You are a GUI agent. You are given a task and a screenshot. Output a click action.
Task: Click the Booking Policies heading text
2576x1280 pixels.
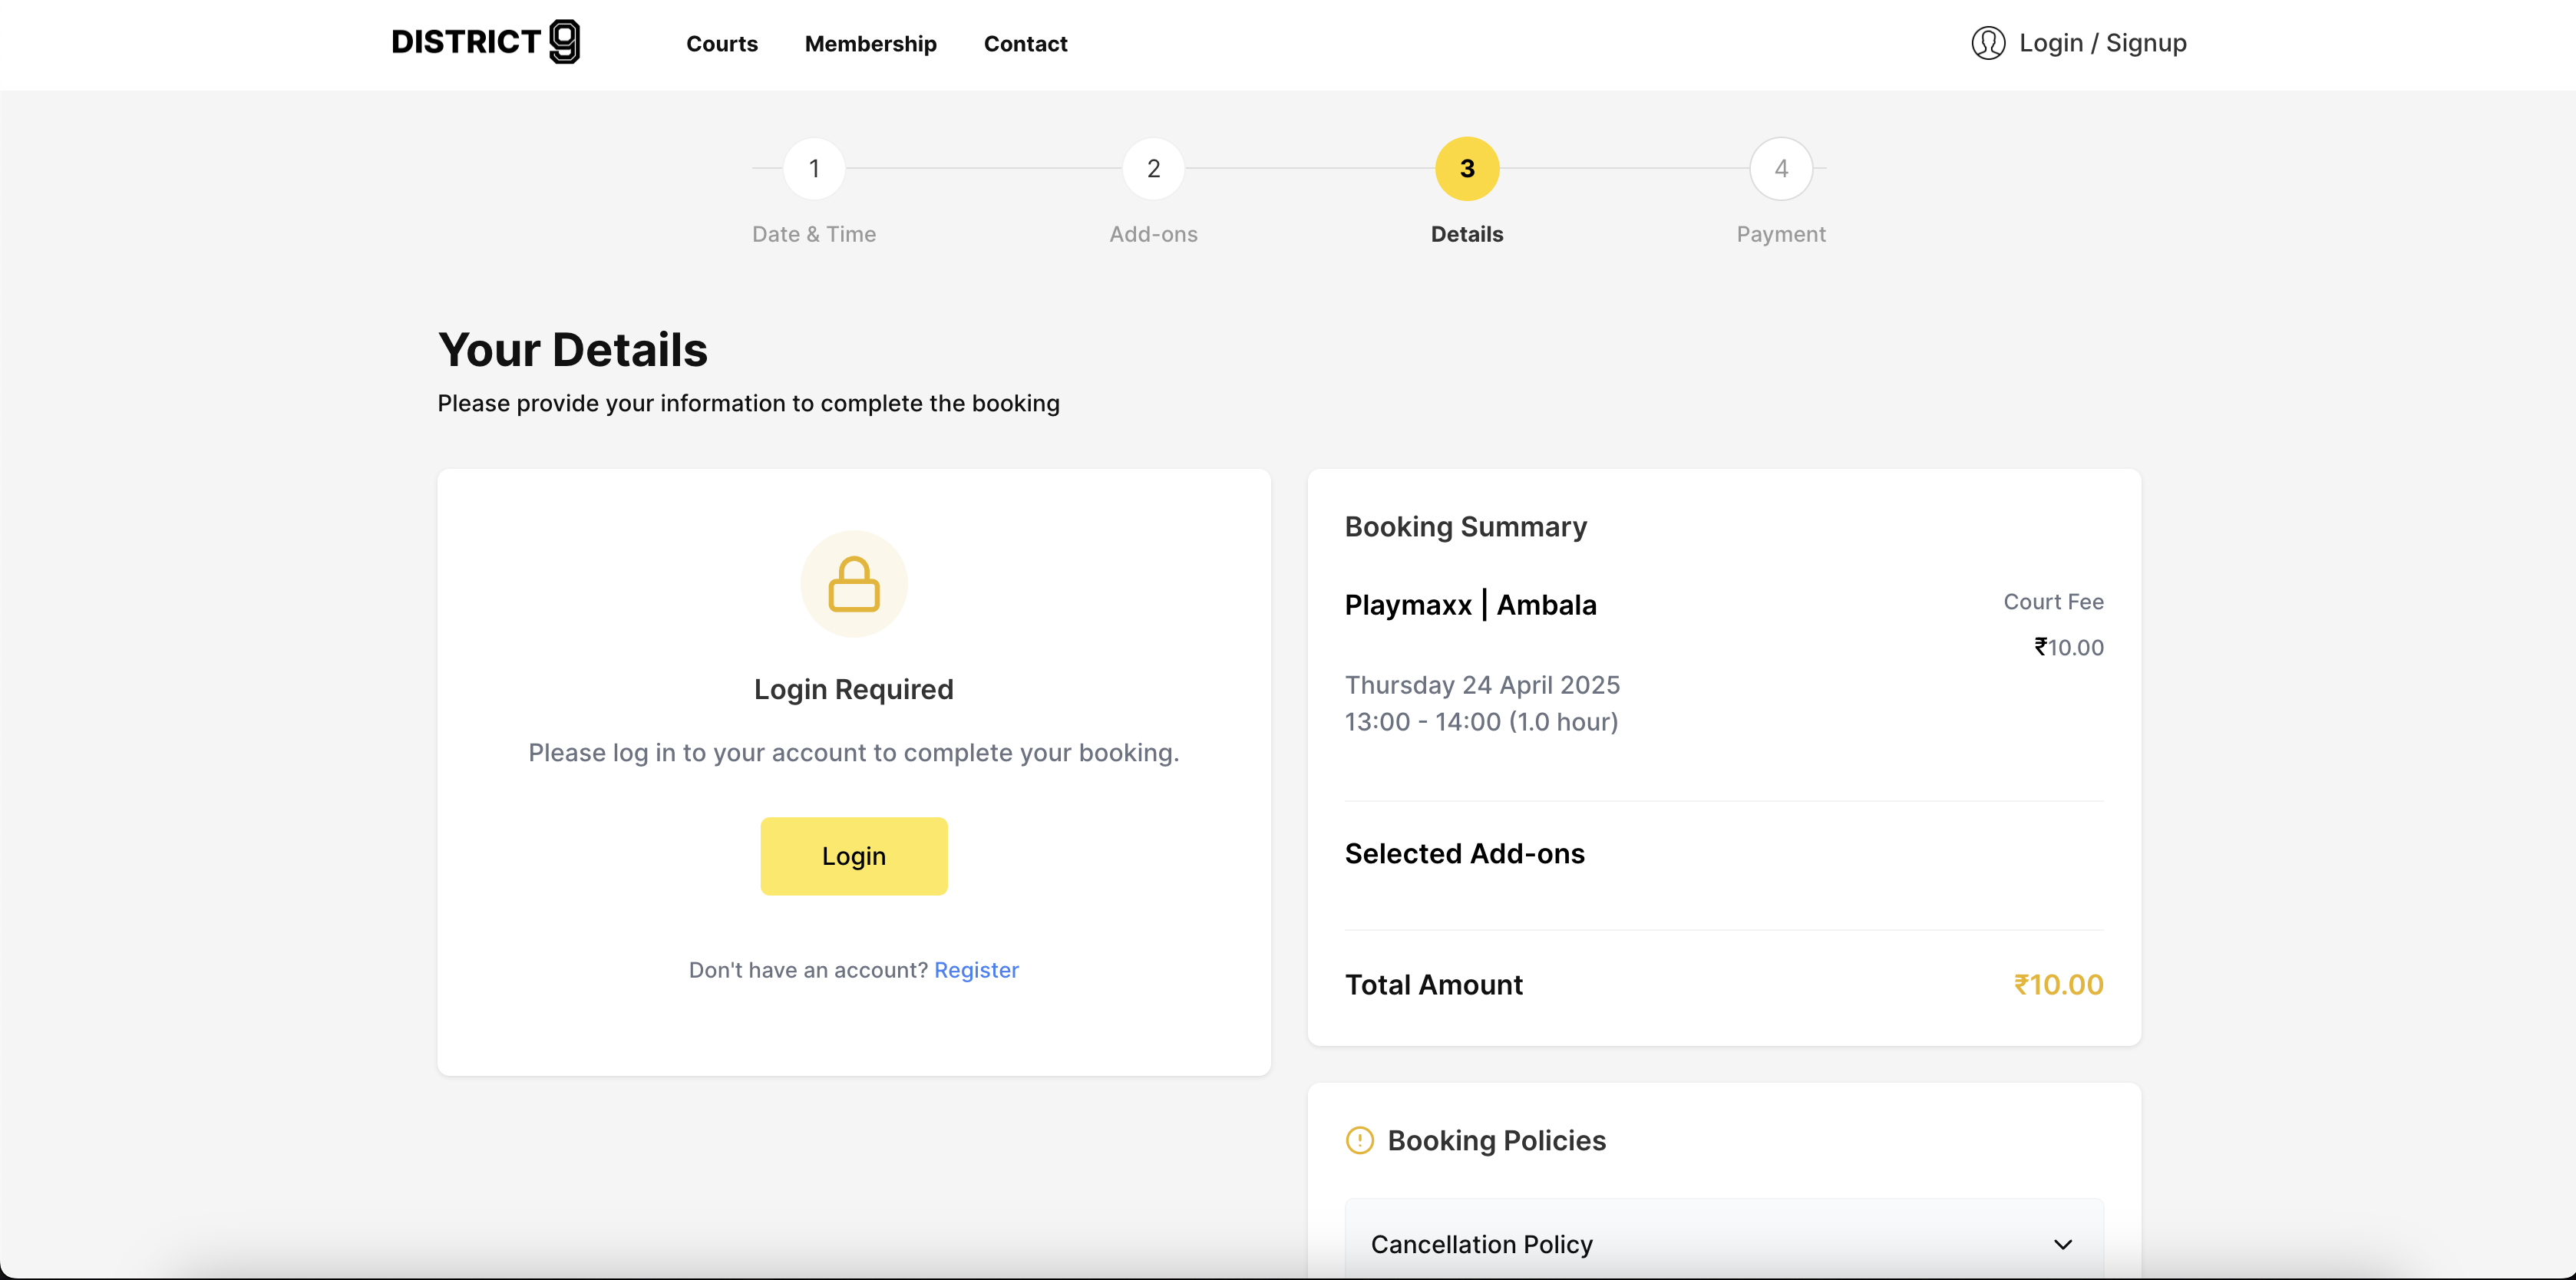click(1496, 1141)
